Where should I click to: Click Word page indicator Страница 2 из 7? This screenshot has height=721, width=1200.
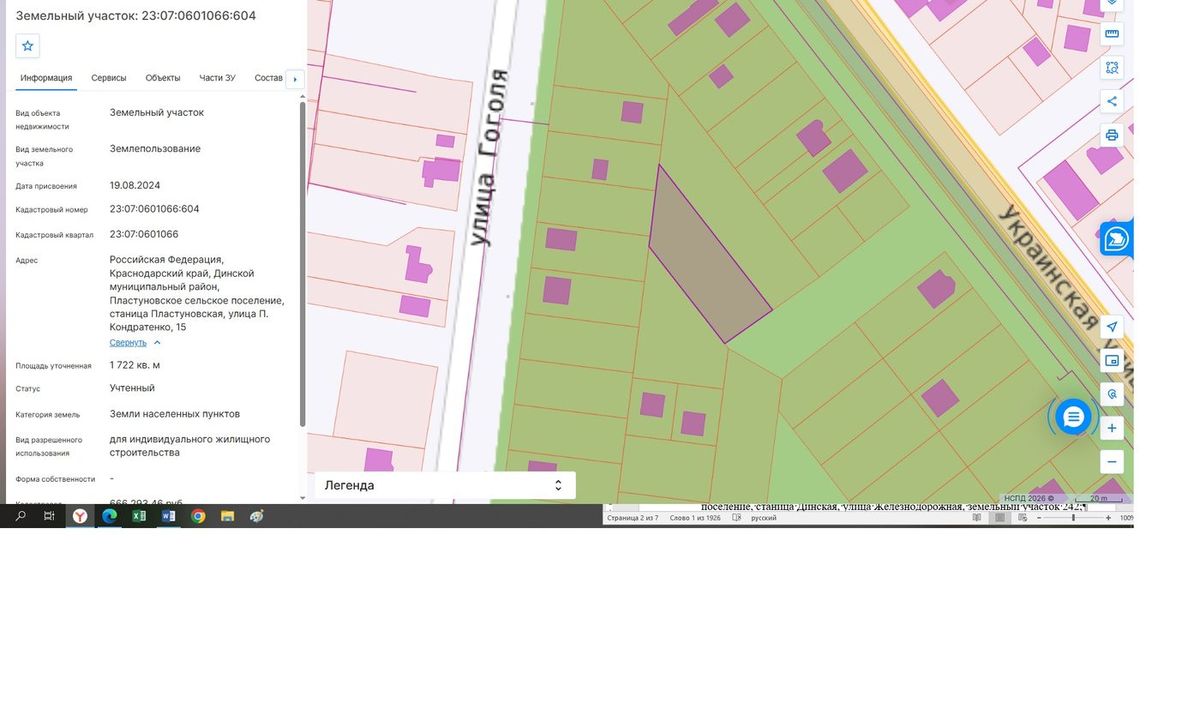633,518
